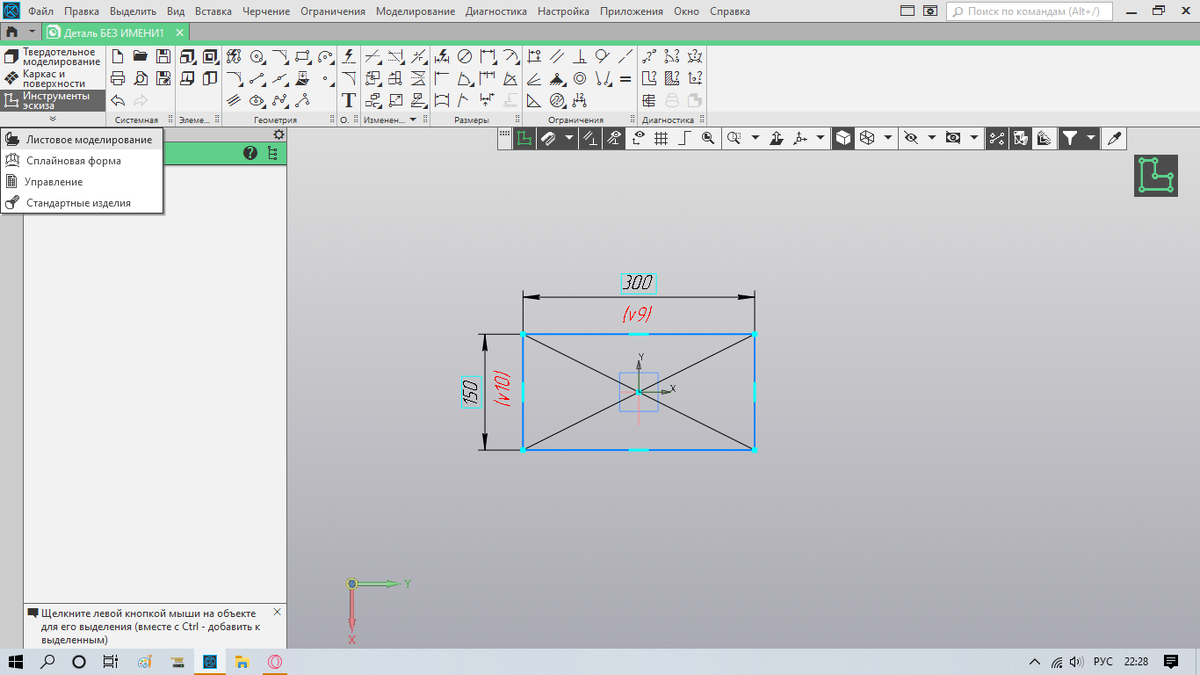Open the orientation axes dropdown arrow
The image size is (1200, 675).
pyautogui.click(x=821, y=138)
